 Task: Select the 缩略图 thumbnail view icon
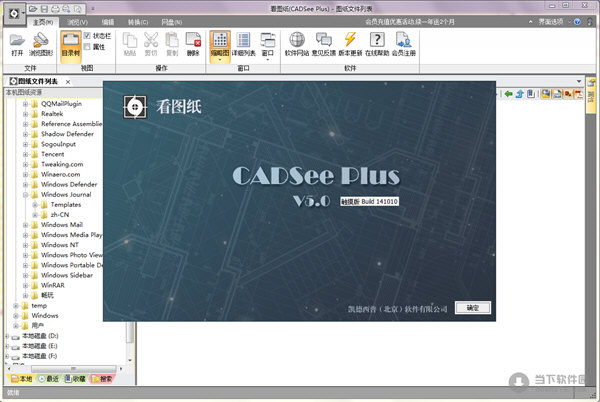click(220, 46)
